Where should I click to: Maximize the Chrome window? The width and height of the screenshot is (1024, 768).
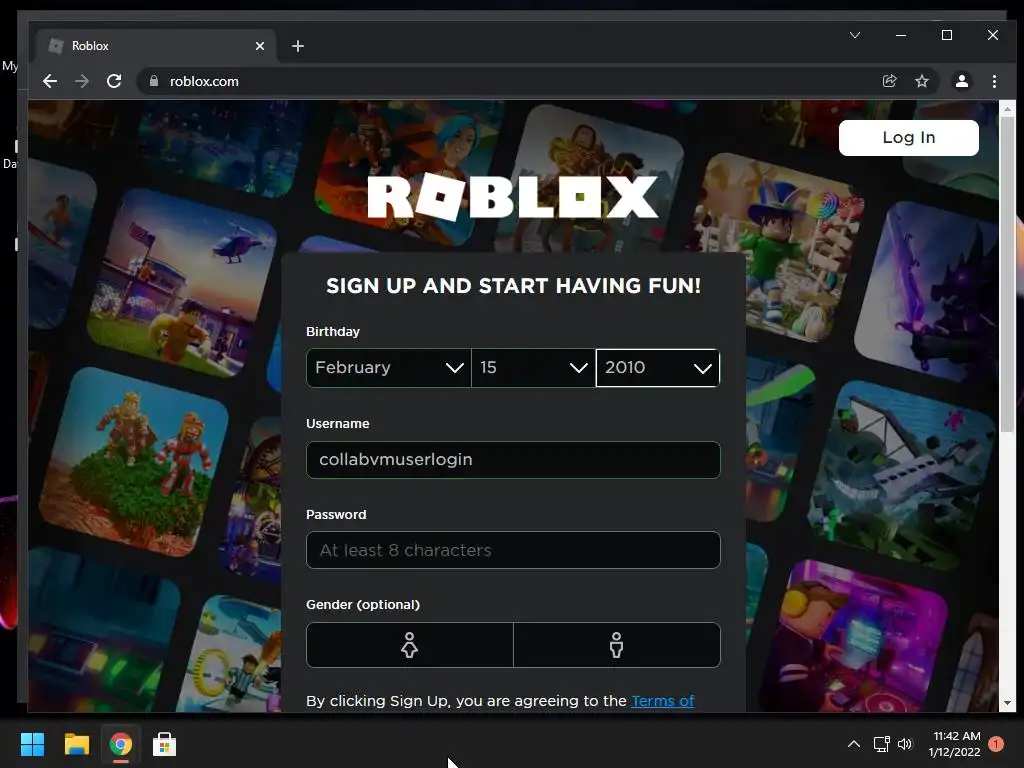(947, 35)
